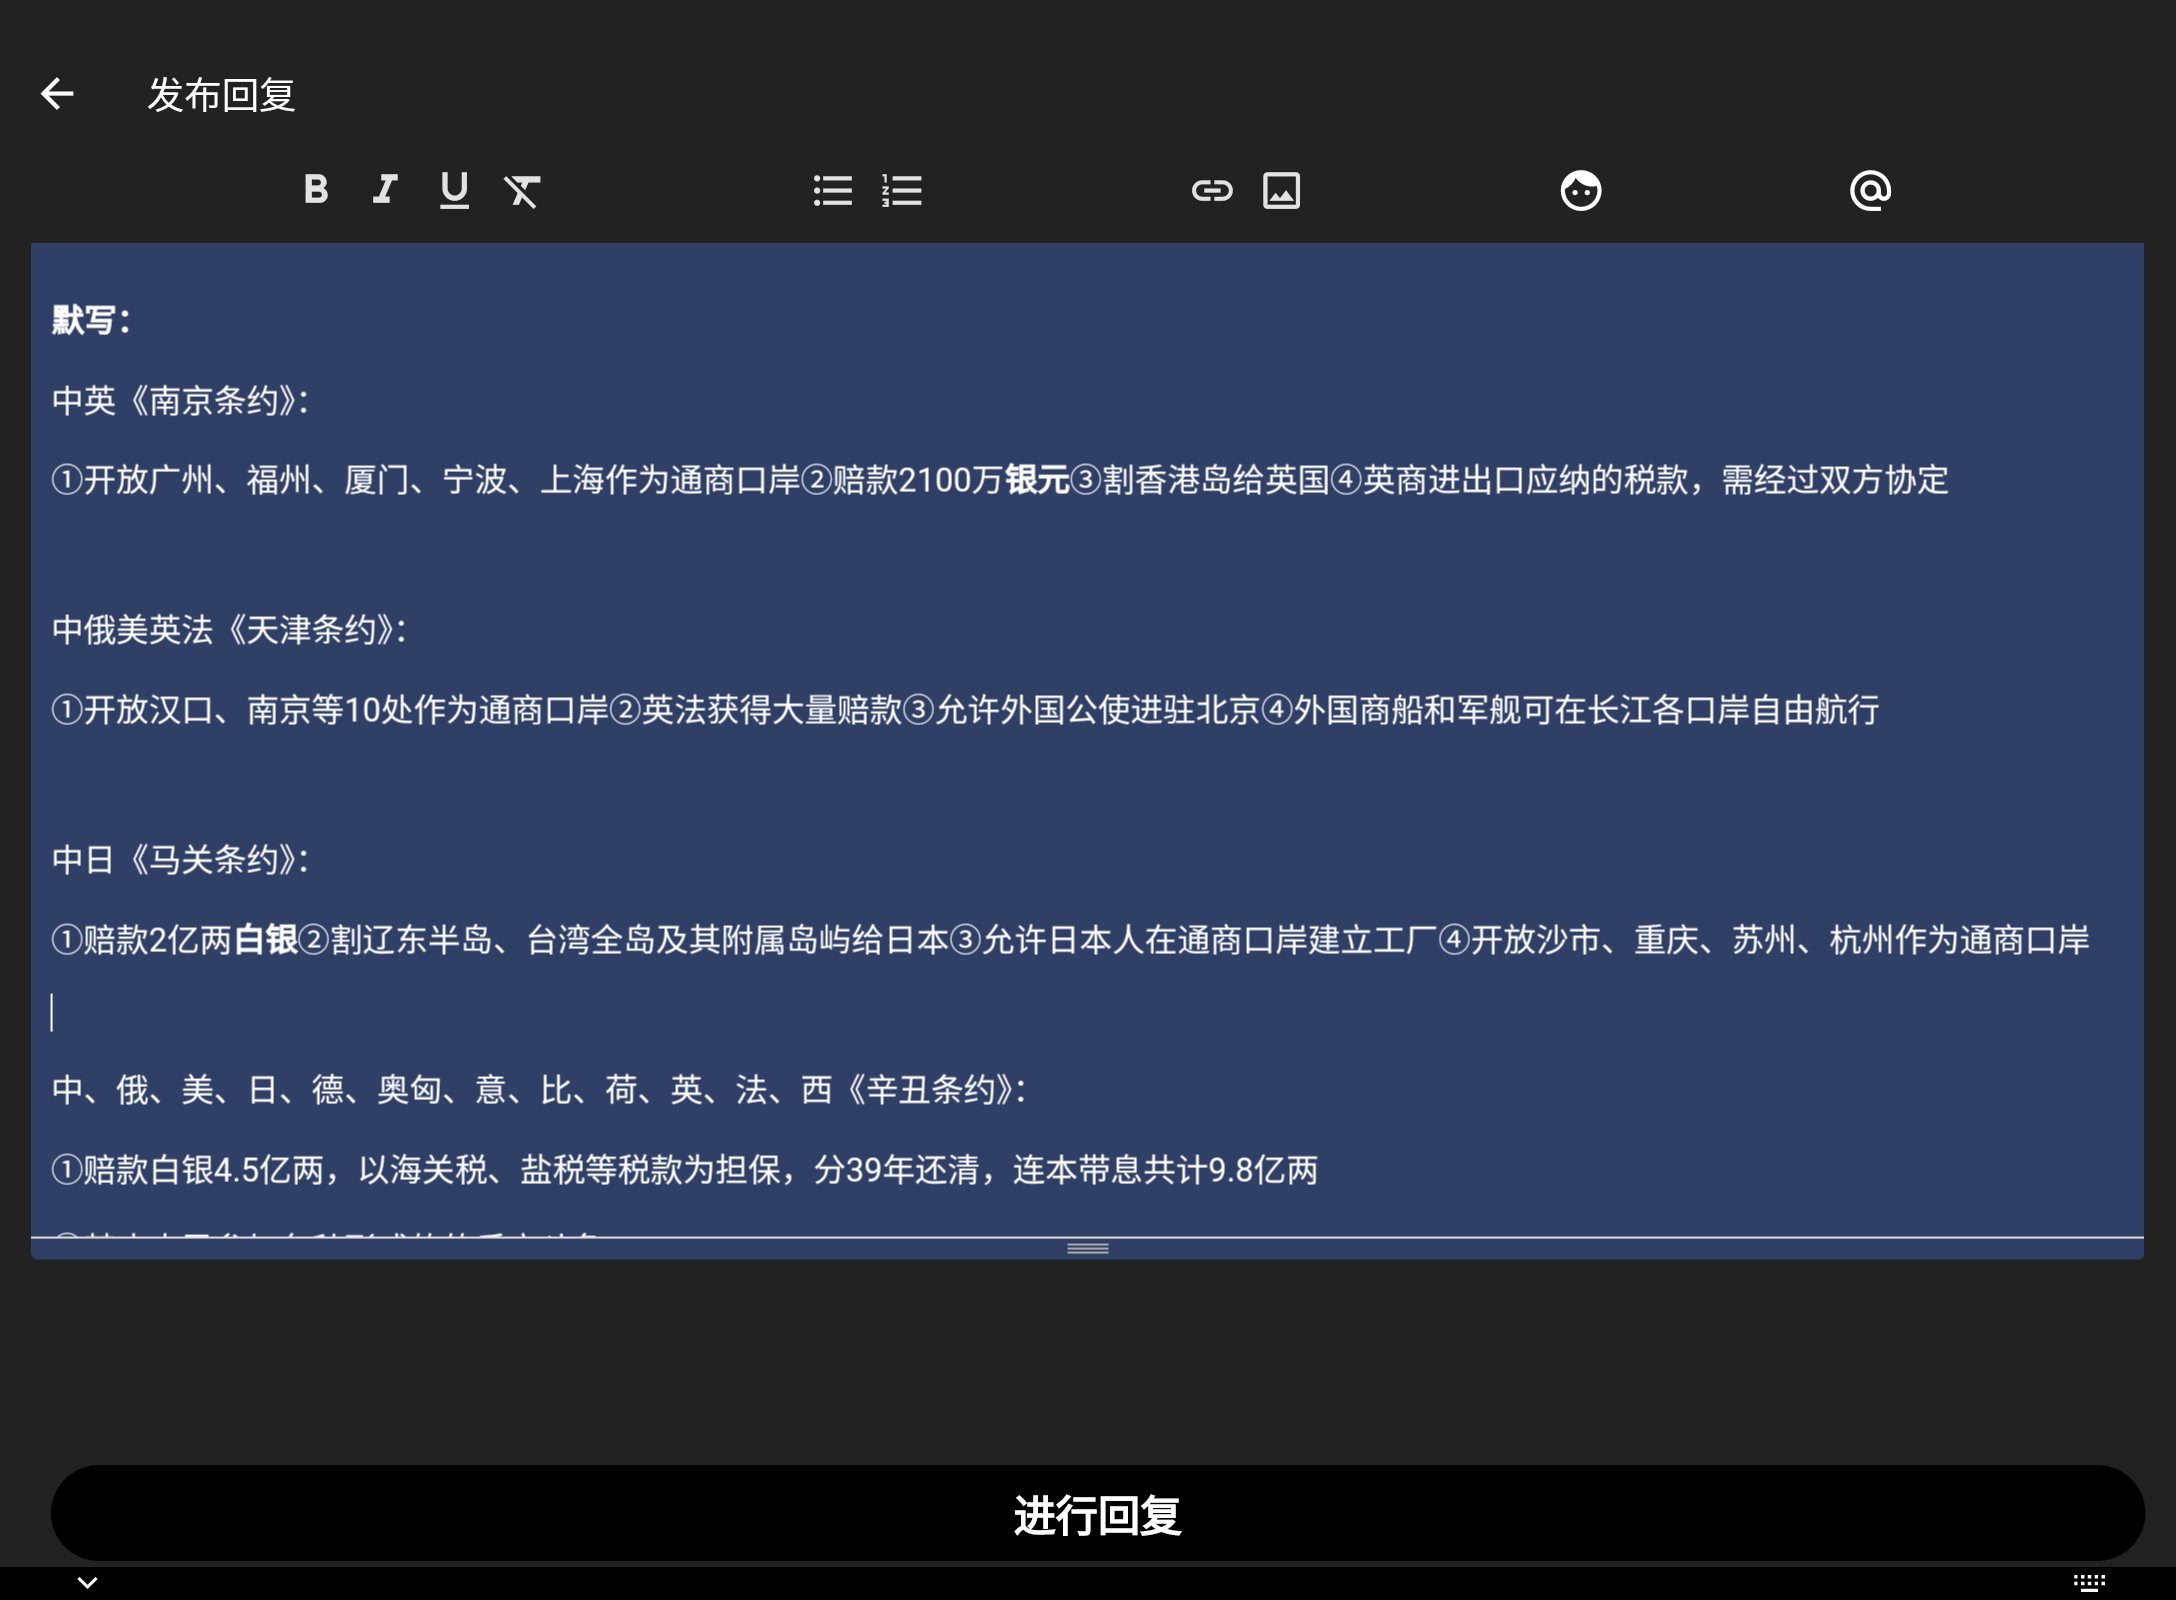The width and height of the screenshot is (2176, 1600).
Task: Click the bold 白银 text
Action: [x=266, y=940]
